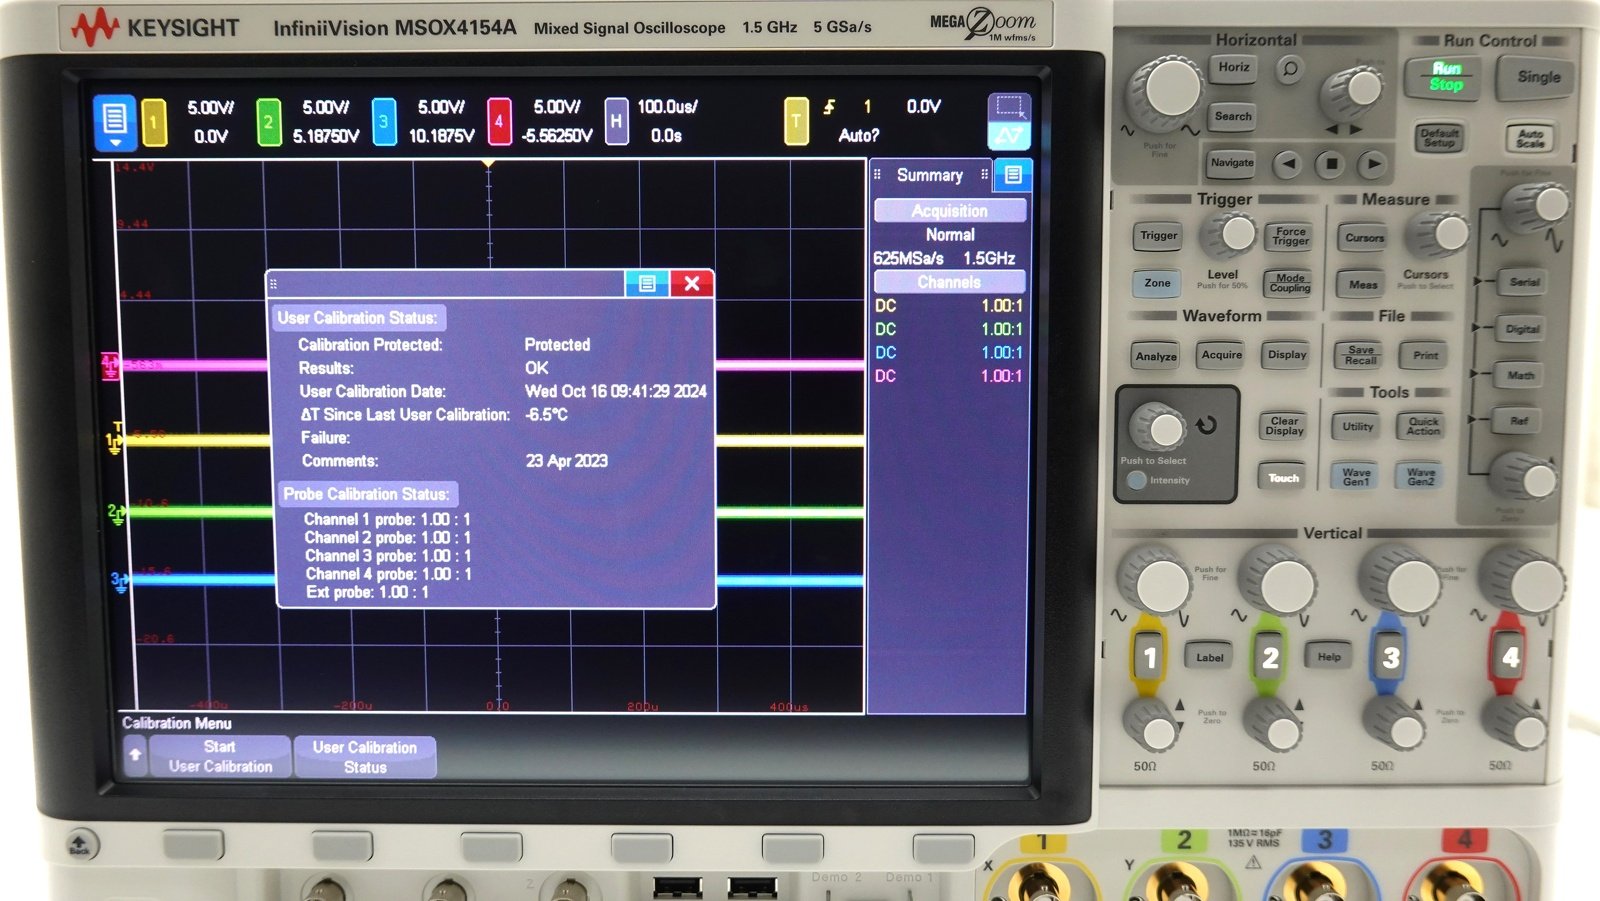Image resolution: width=1600 pixels, height=901 pixels.
Task: Tap the zoom box selection icon
Action: point(1009,108)
